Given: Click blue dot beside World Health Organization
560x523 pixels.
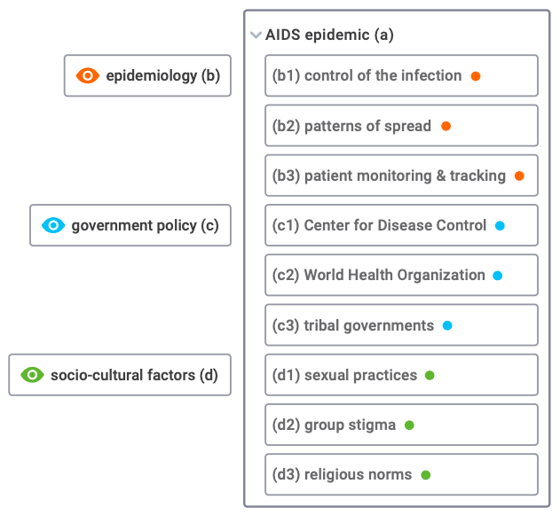Looking at the screenshot, I should tap(498, 275).
